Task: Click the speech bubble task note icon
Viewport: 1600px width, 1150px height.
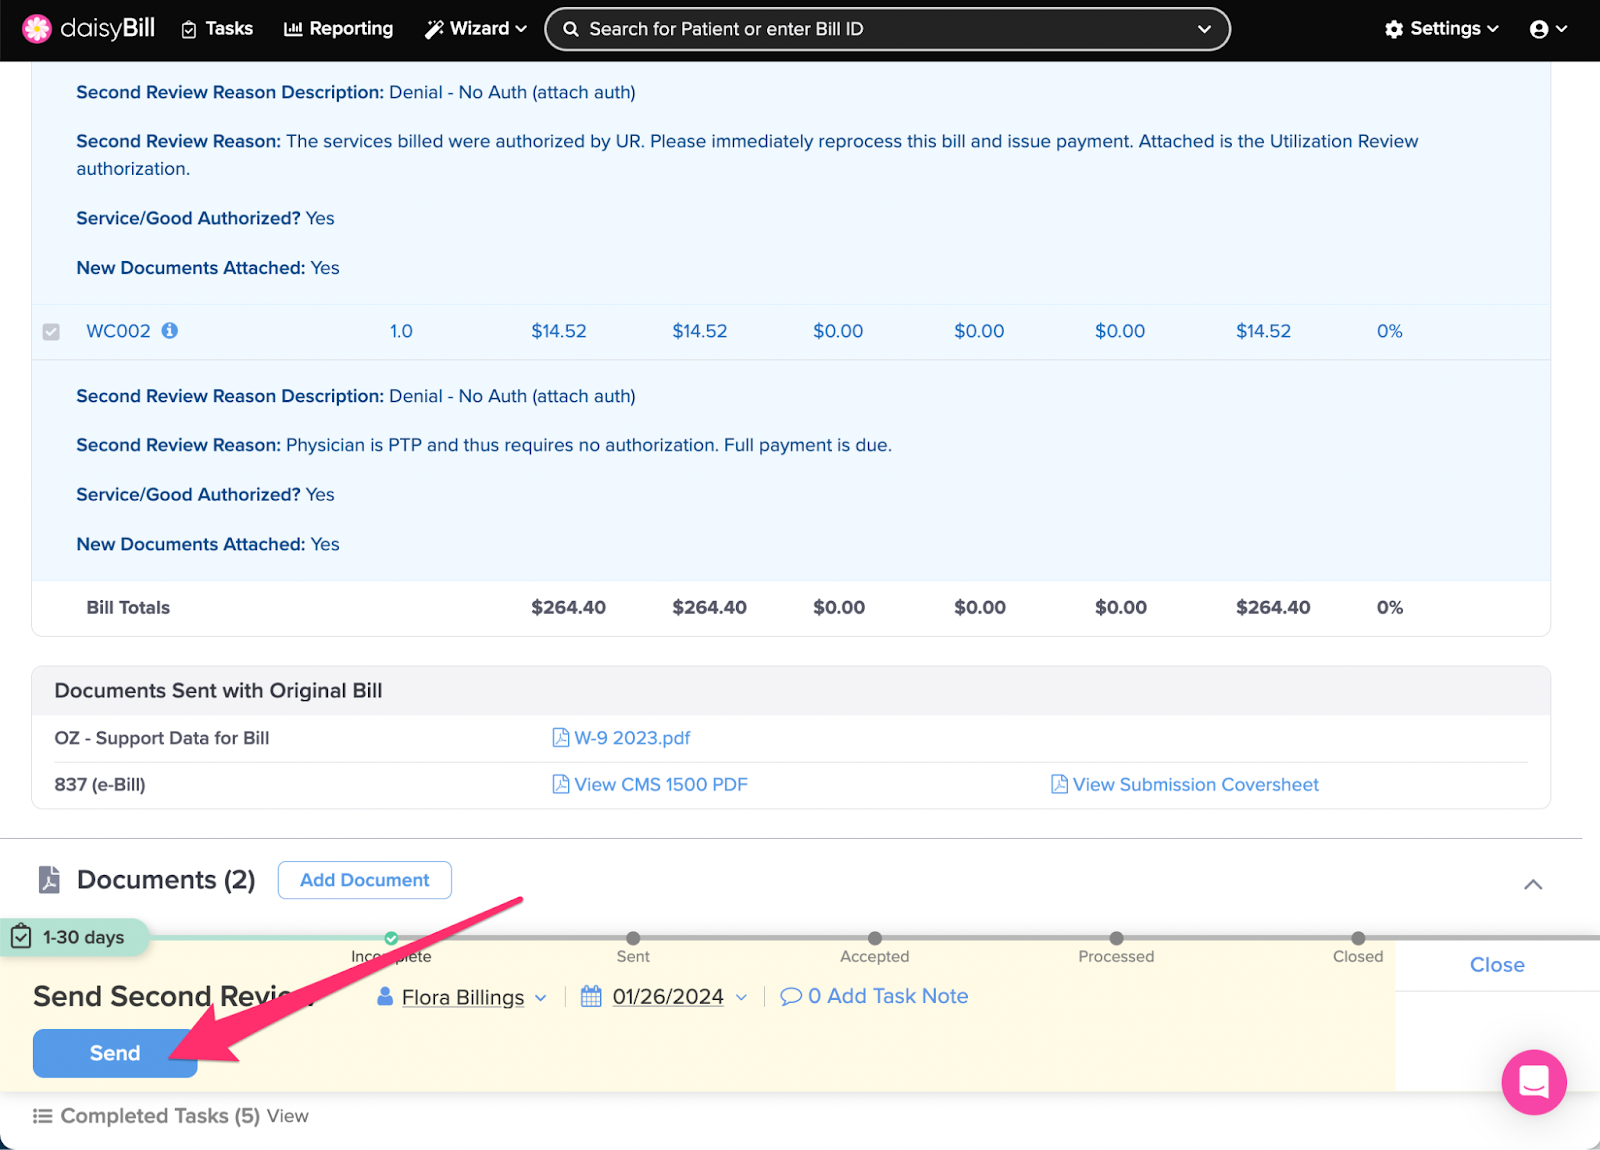Action: coord(791,996)
